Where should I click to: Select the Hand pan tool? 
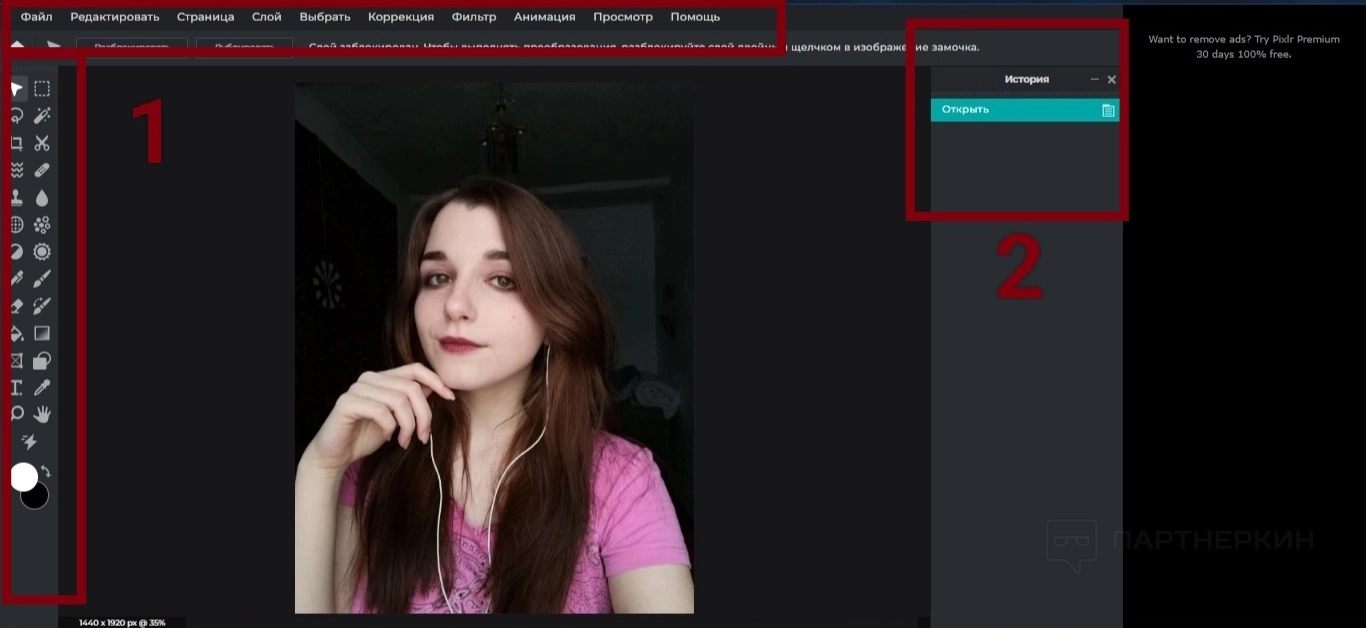coord(42,414)
